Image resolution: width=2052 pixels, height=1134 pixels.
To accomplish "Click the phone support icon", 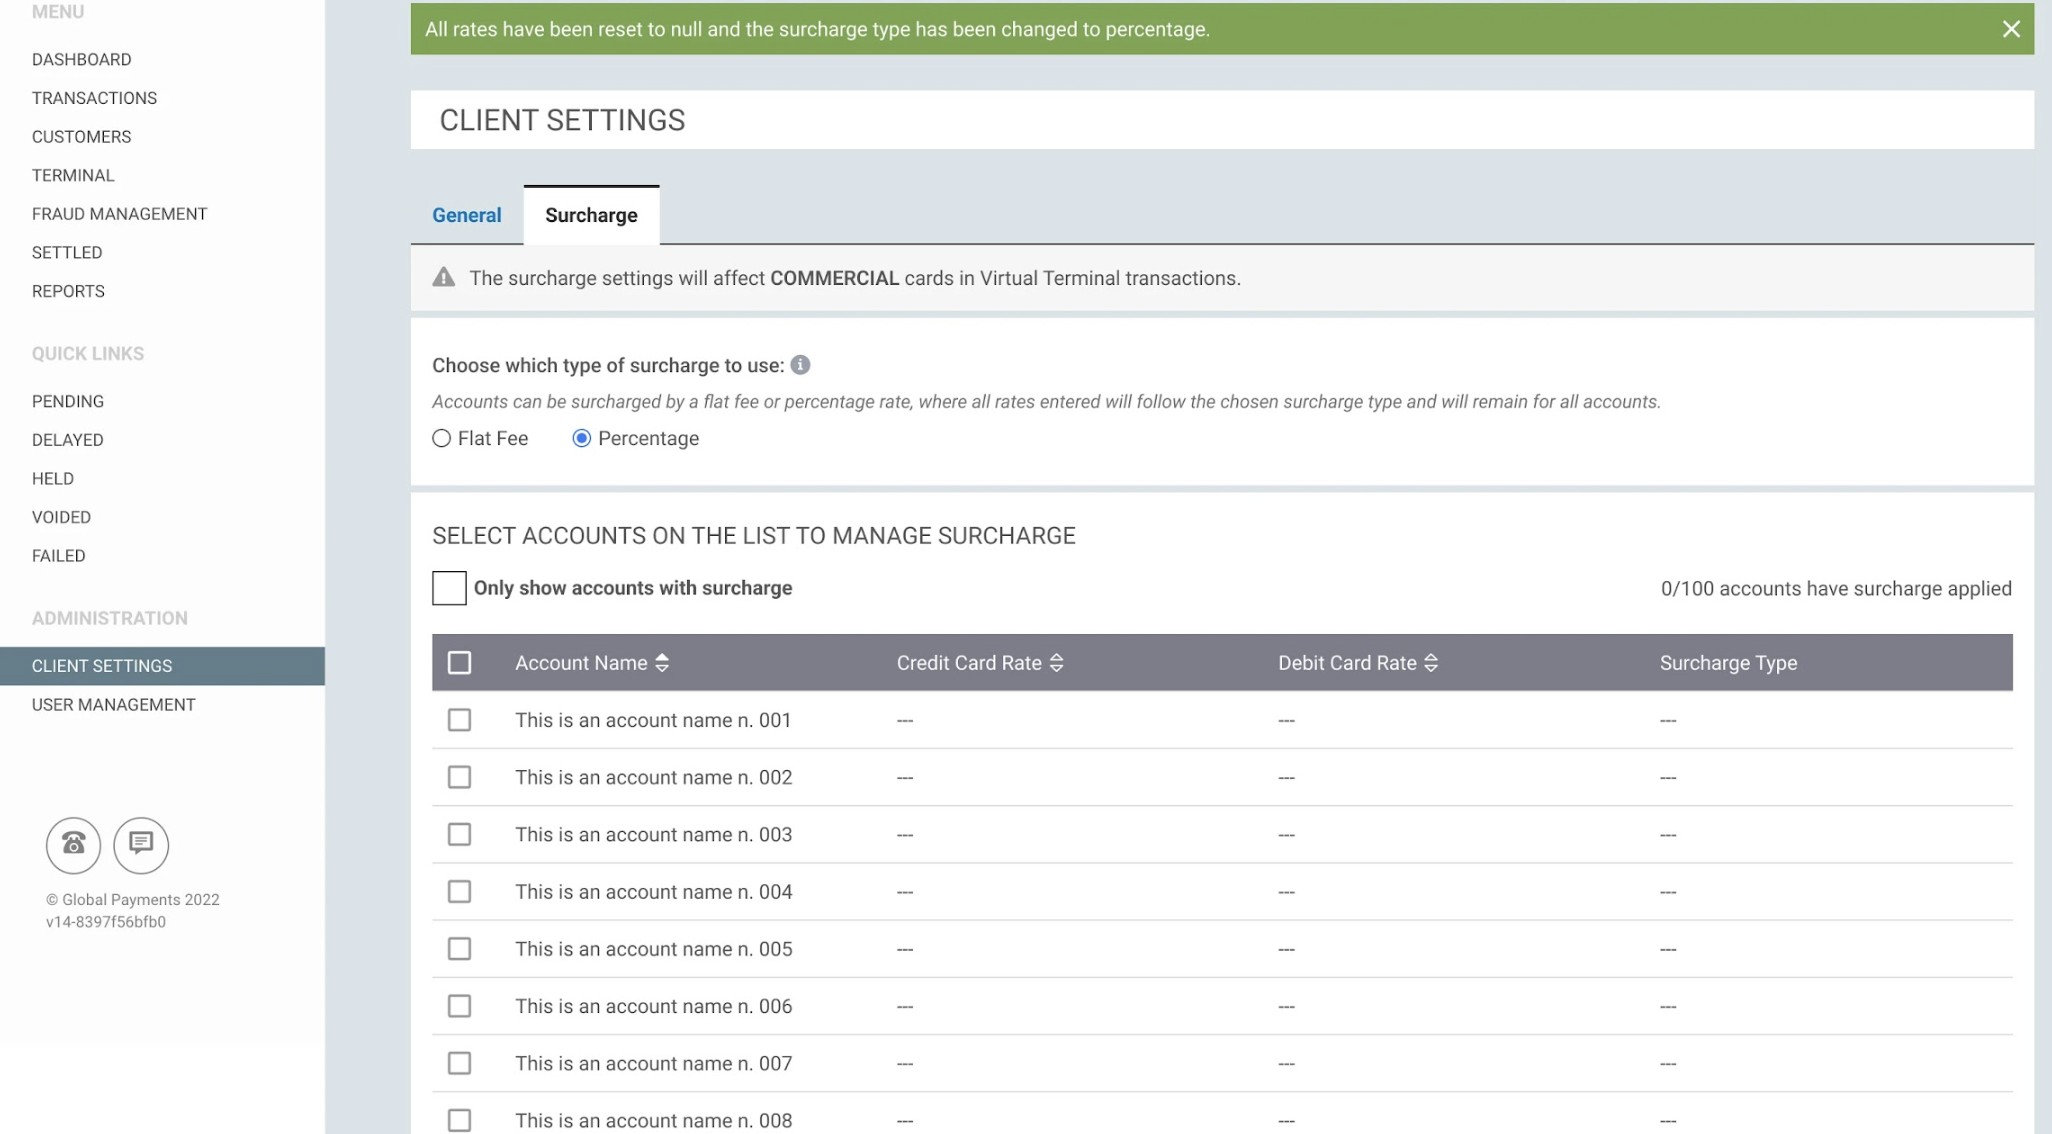I will [73, 845].
